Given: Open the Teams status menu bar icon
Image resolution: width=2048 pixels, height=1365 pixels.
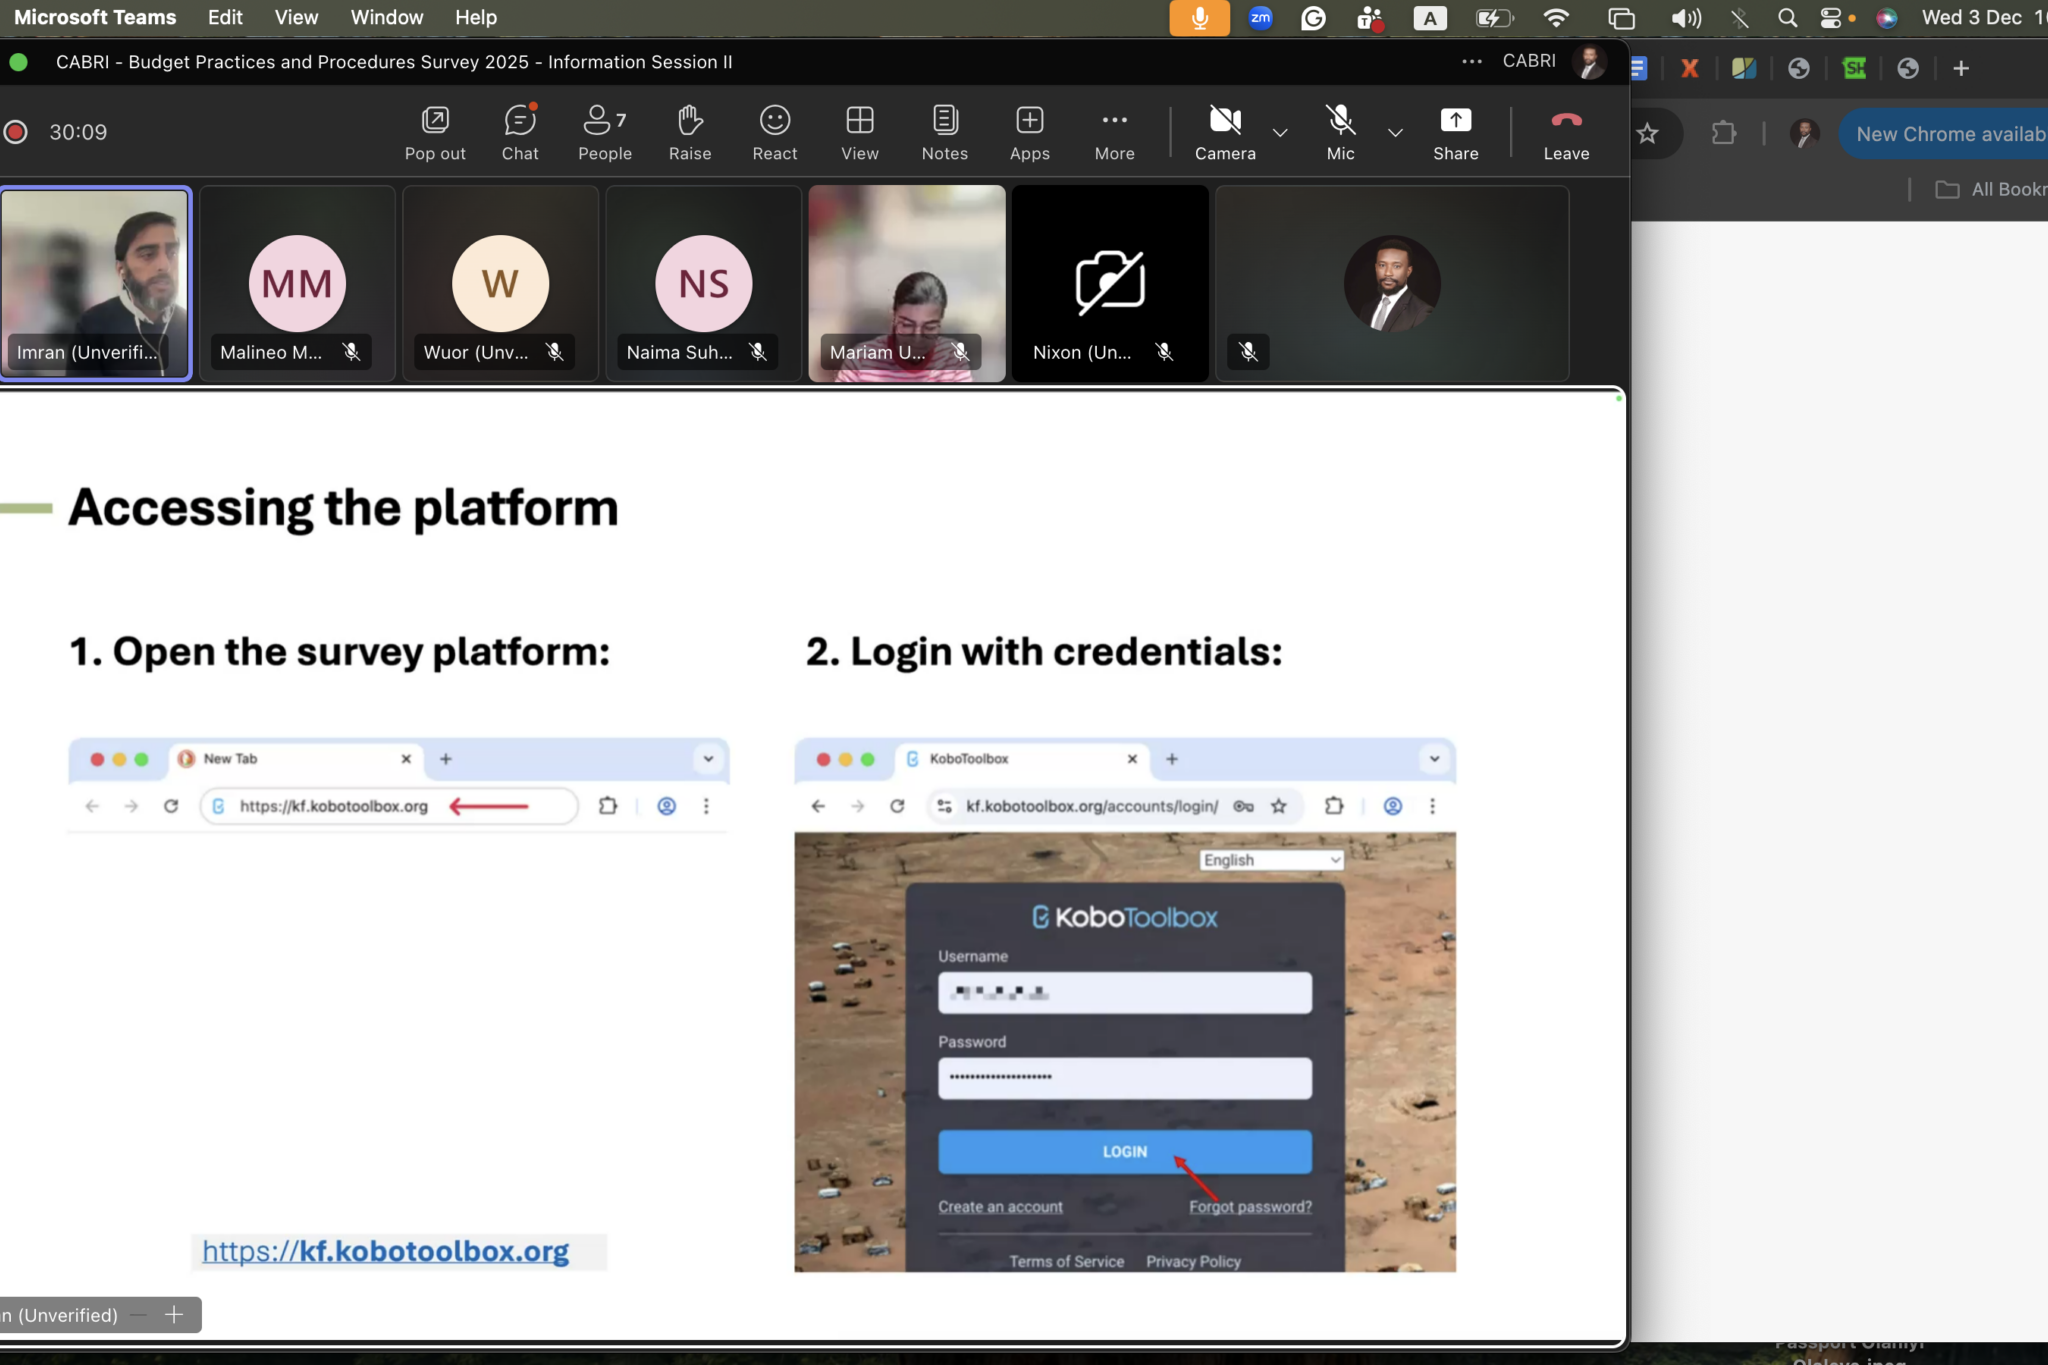Looking at the screenshot, I should pyautogui.click(x=1370, y=17).
